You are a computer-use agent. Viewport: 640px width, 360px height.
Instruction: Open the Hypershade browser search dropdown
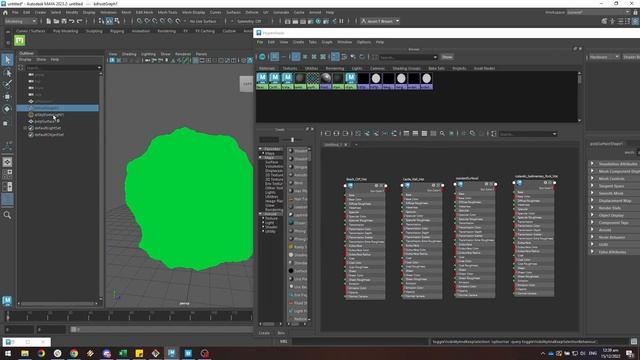point(435,57)
